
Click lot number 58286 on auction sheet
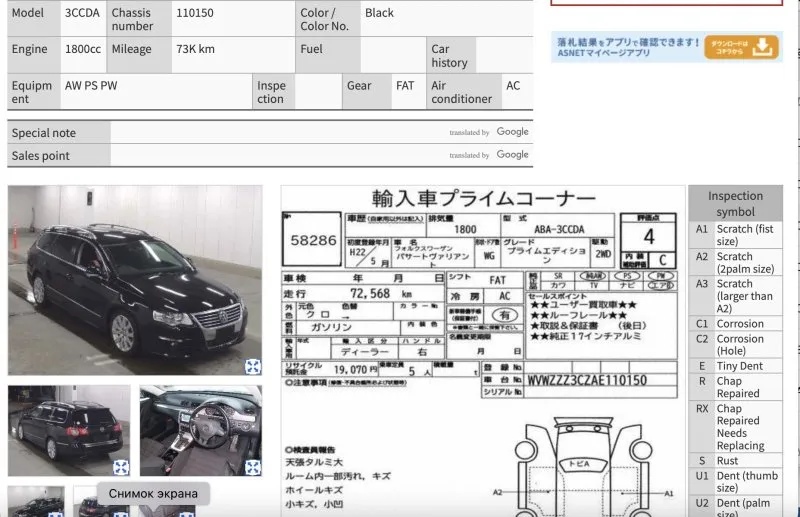pos(313,240)
